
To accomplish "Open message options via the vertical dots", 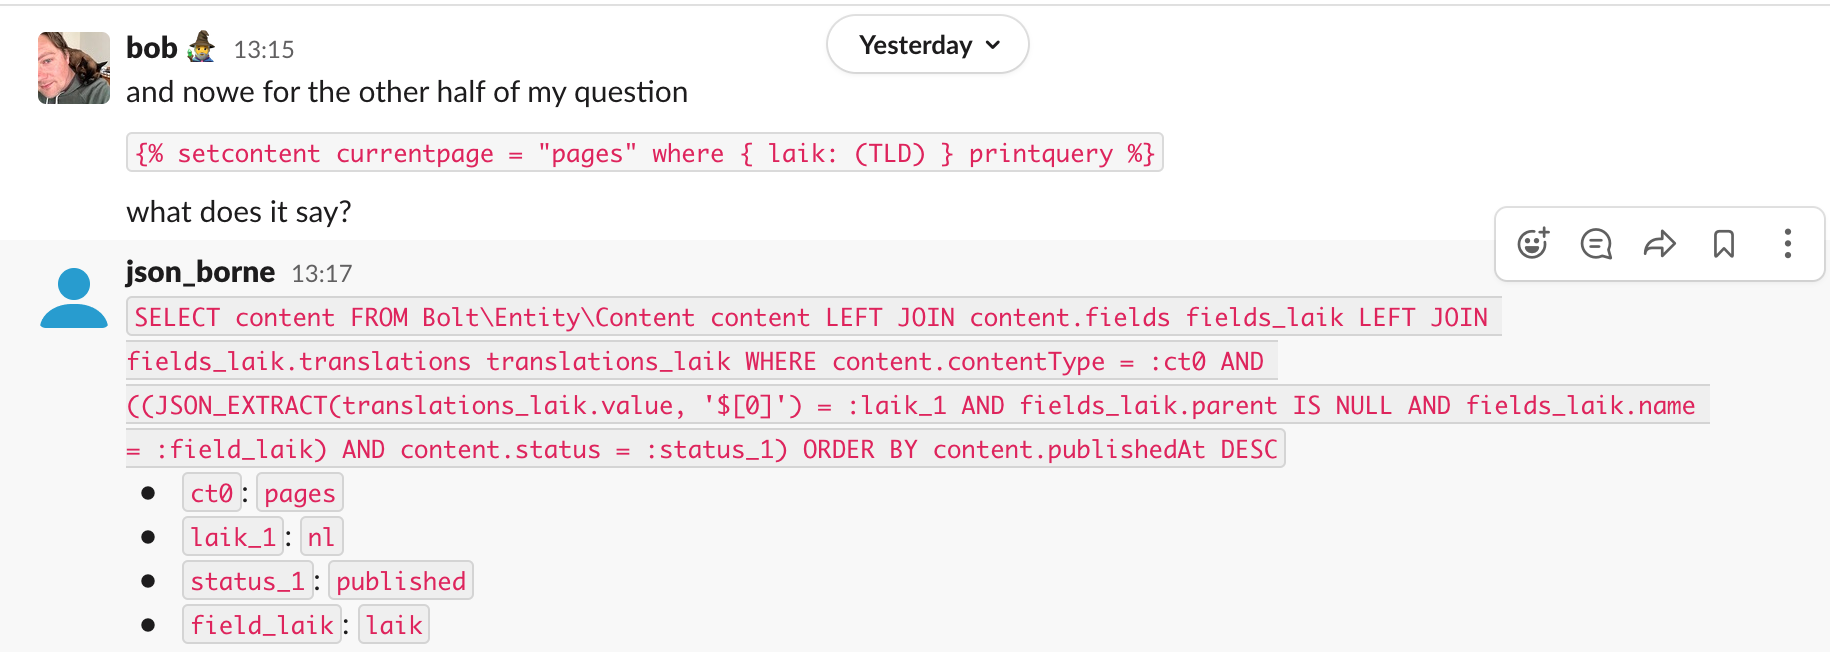I will tap(1787, 243).
